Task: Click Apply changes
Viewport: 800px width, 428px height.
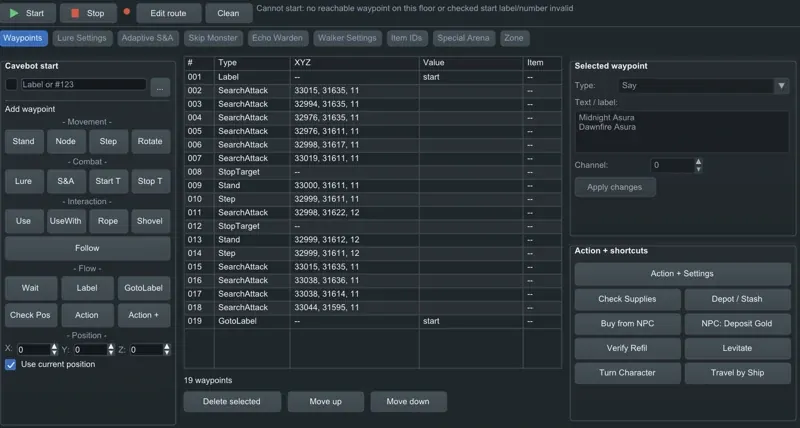Action: click(x=615, y=187)
